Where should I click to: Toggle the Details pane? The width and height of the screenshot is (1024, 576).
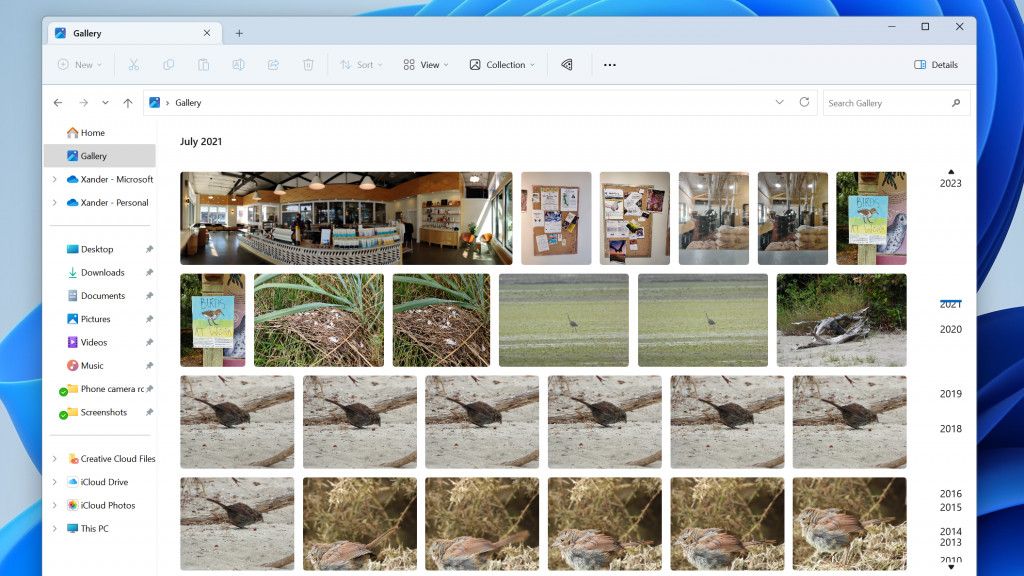coord(937,64)
